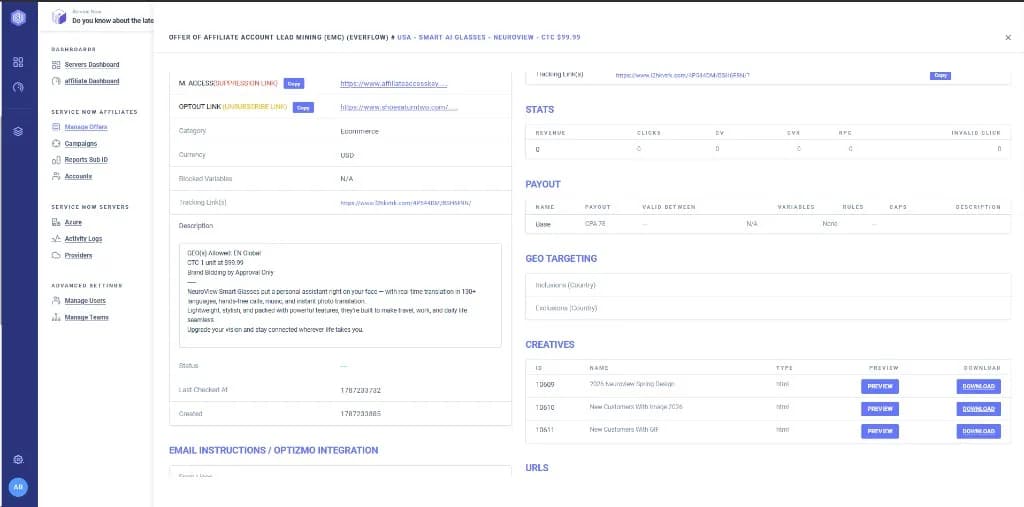Click the URLS section heading
1024x507 pixels.
pyautogui.click(x=537, y=468)
